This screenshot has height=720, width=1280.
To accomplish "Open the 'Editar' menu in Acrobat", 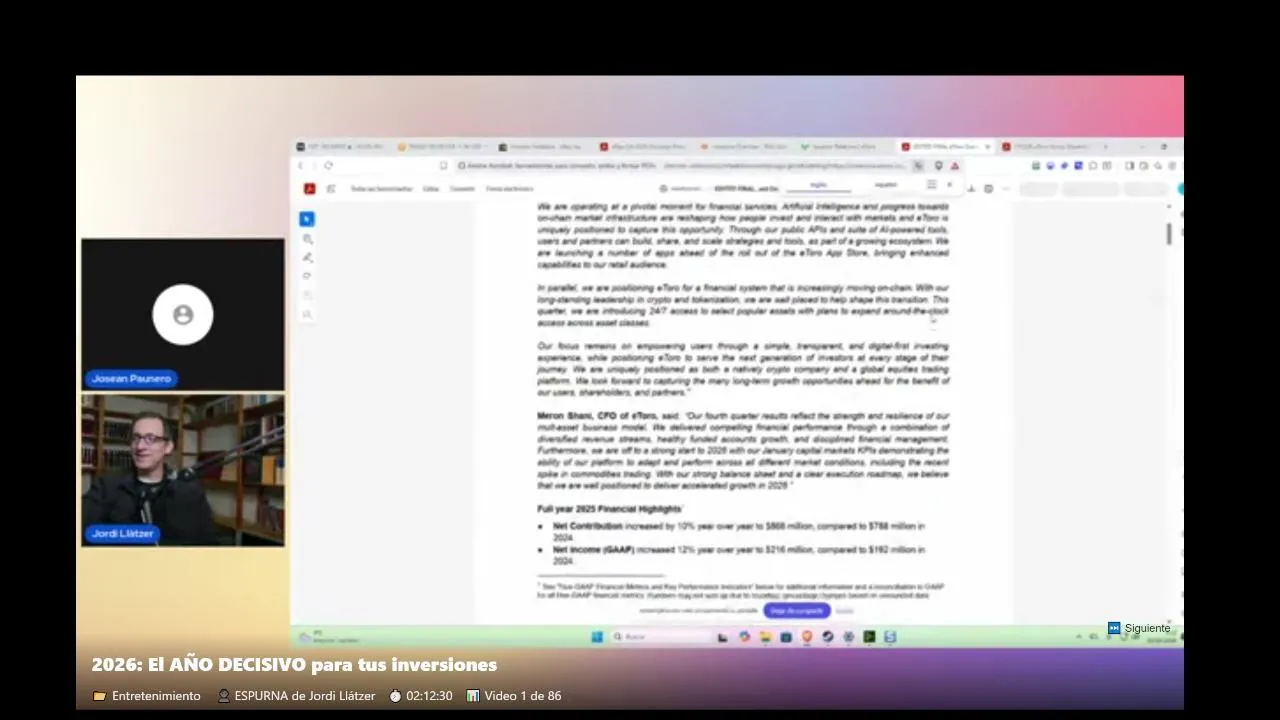I will [x=431, y=189].
